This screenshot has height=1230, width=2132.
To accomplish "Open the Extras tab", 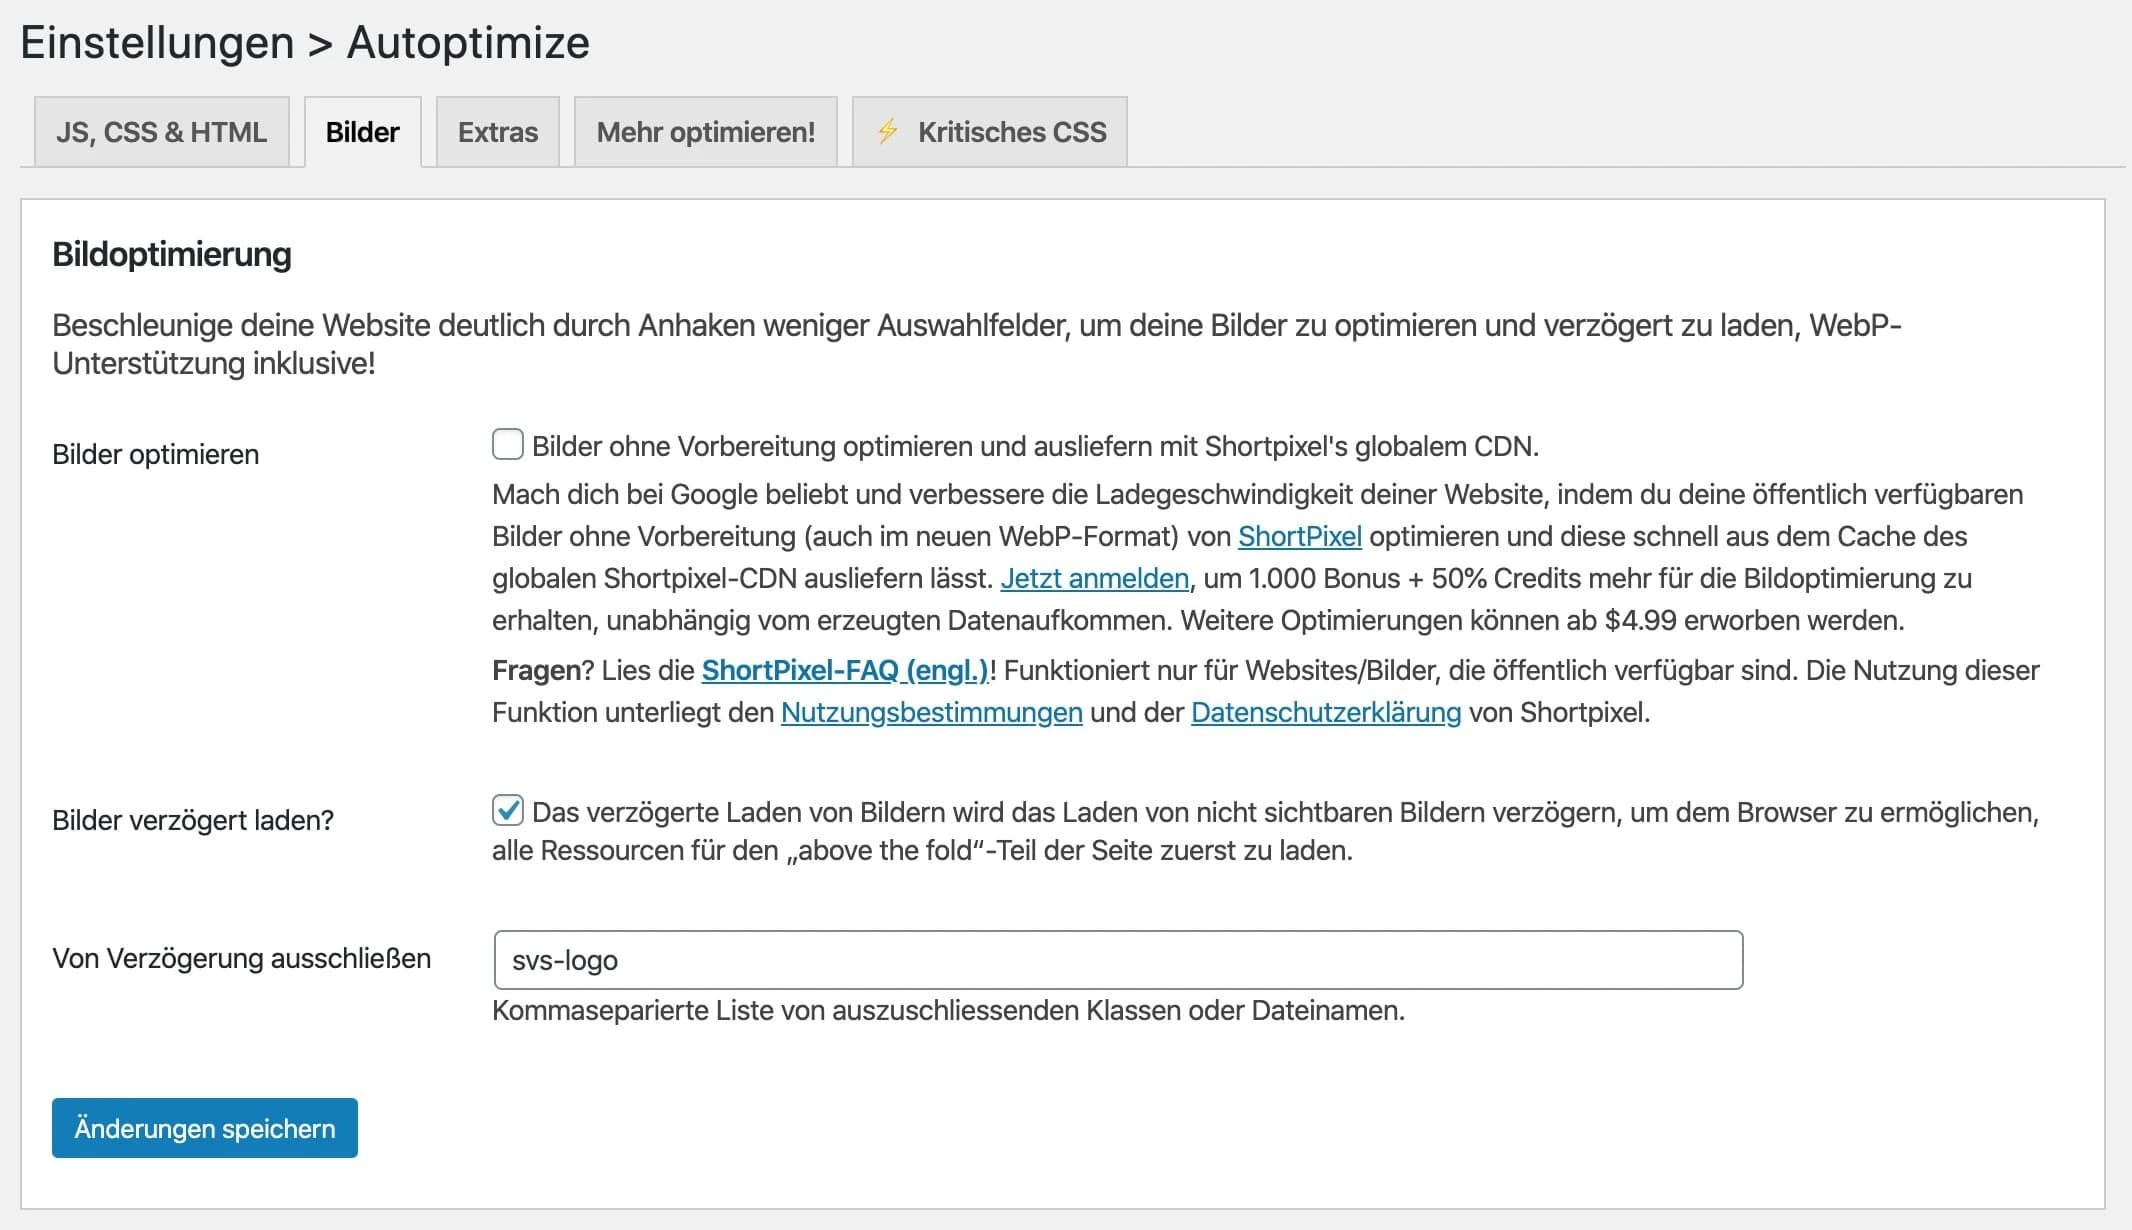I will coord(497,131).
